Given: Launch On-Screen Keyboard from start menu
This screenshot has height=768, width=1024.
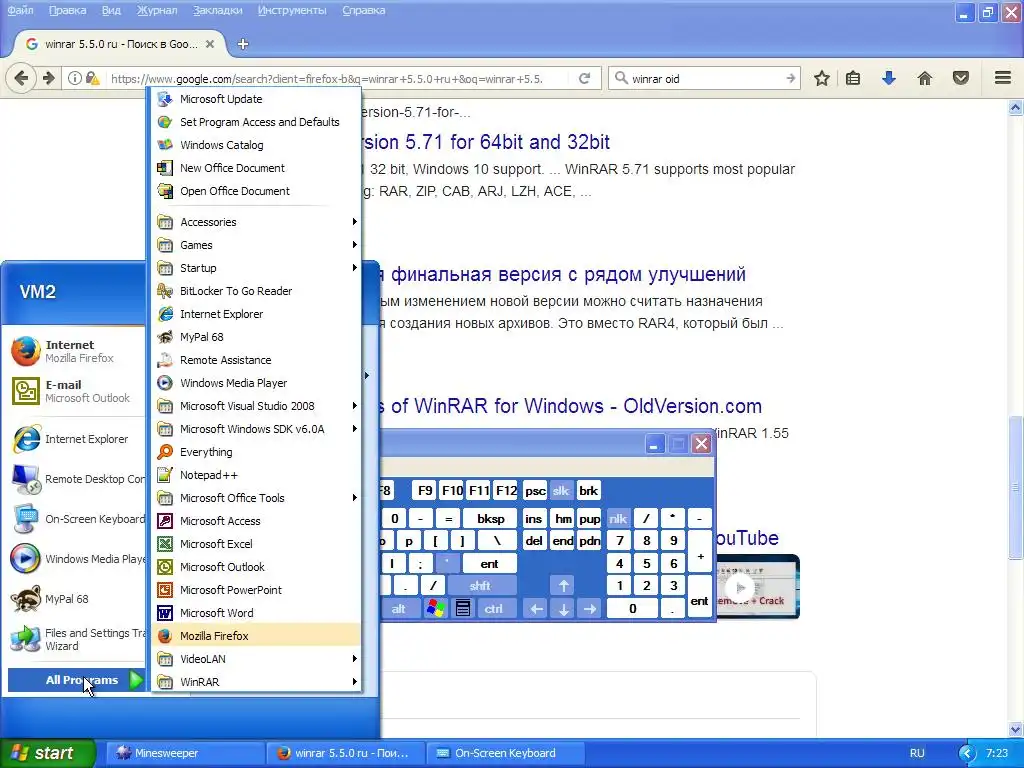Looking at the screenshot, I should pyautogui.click(x=77, y=519).
